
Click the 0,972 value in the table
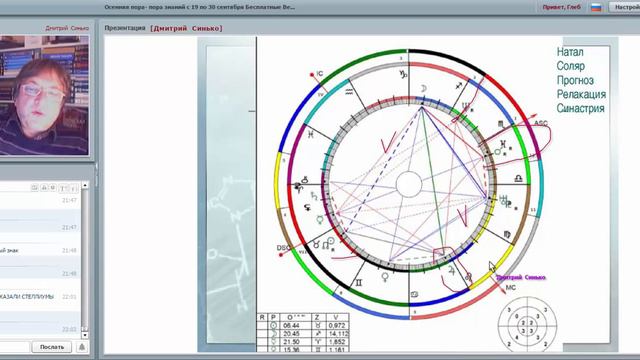click(x=338, y=326)
